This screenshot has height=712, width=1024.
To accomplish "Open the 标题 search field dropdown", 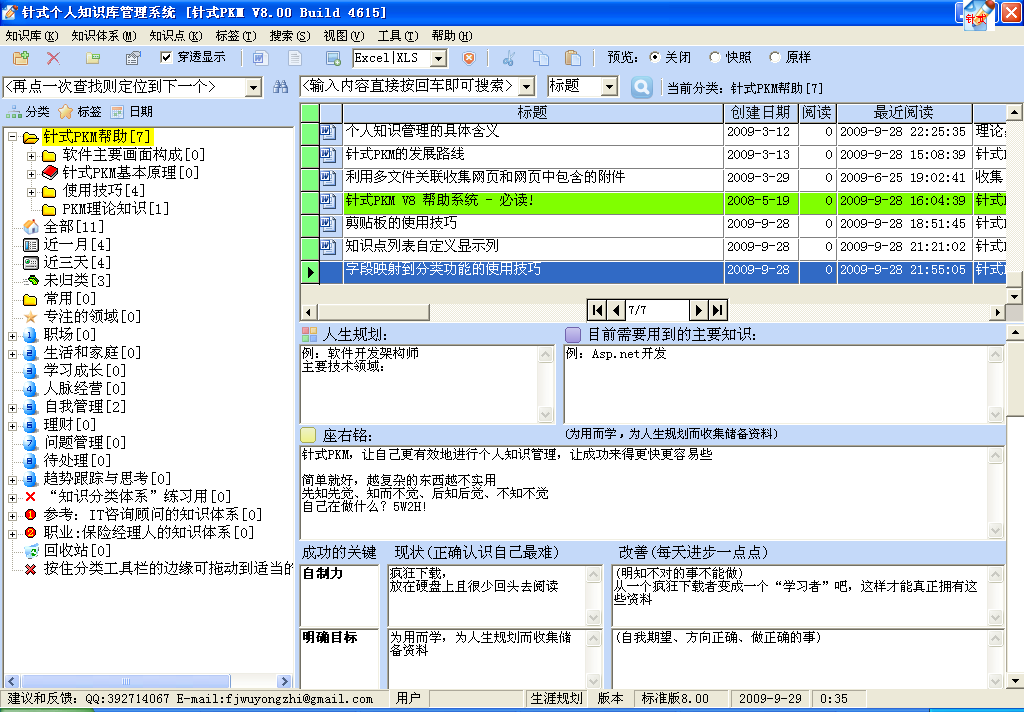I will [609, 87].
